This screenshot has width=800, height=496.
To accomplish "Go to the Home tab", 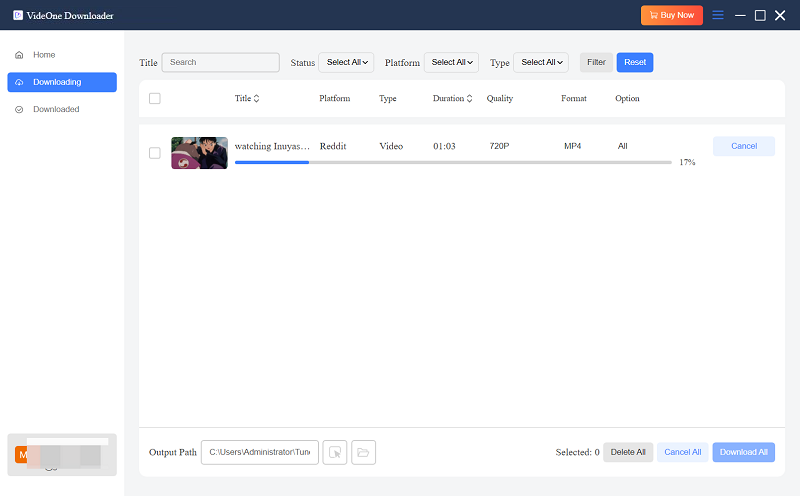I will point(44,55).
